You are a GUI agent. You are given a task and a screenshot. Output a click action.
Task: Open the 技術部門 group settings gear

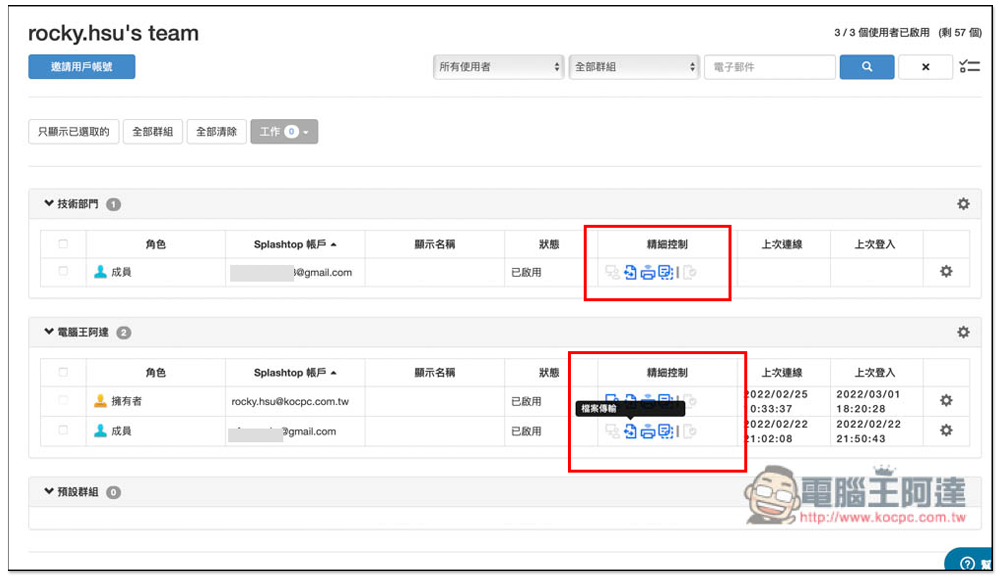click(x=963, y=204)
